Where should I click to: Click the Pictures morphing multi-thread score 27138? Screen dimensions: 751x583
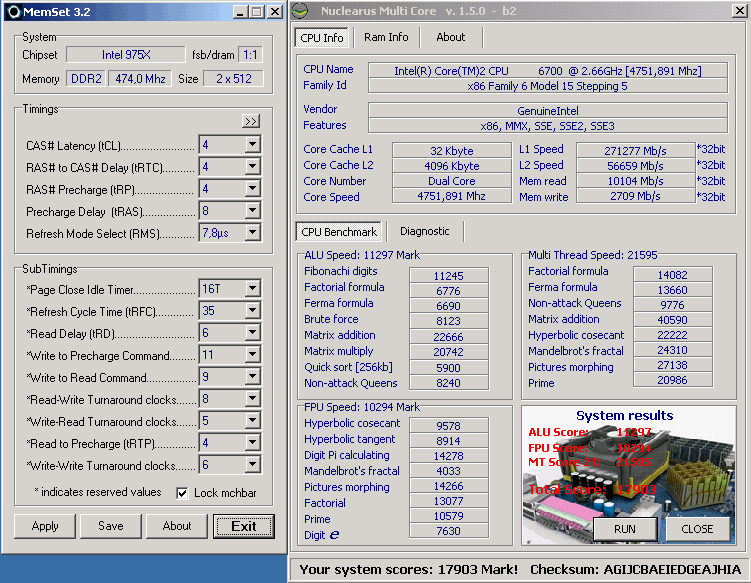click(672, 365)
